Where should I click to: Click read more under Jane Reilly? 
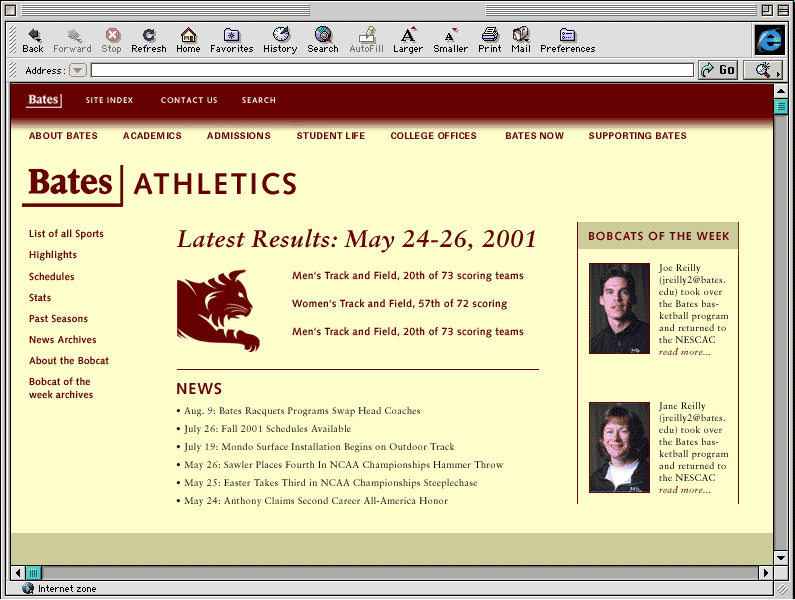pos(684,490)
